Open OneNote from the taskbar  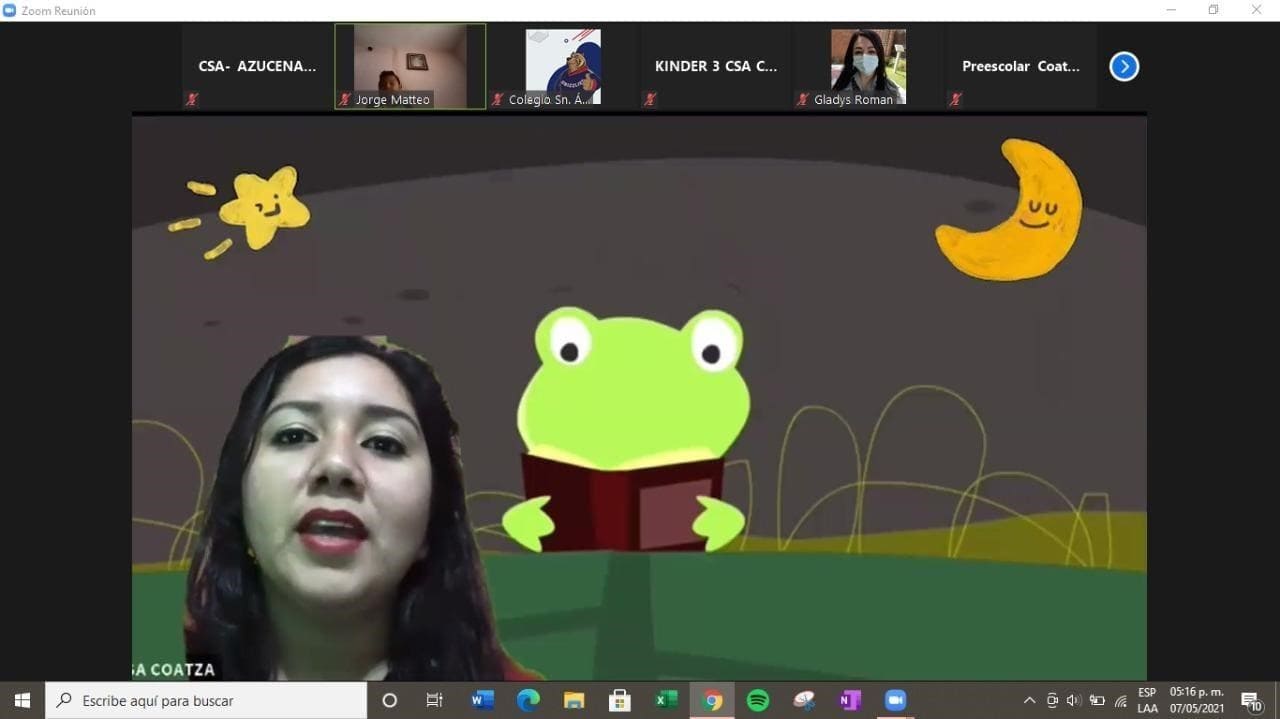point(850,700)
